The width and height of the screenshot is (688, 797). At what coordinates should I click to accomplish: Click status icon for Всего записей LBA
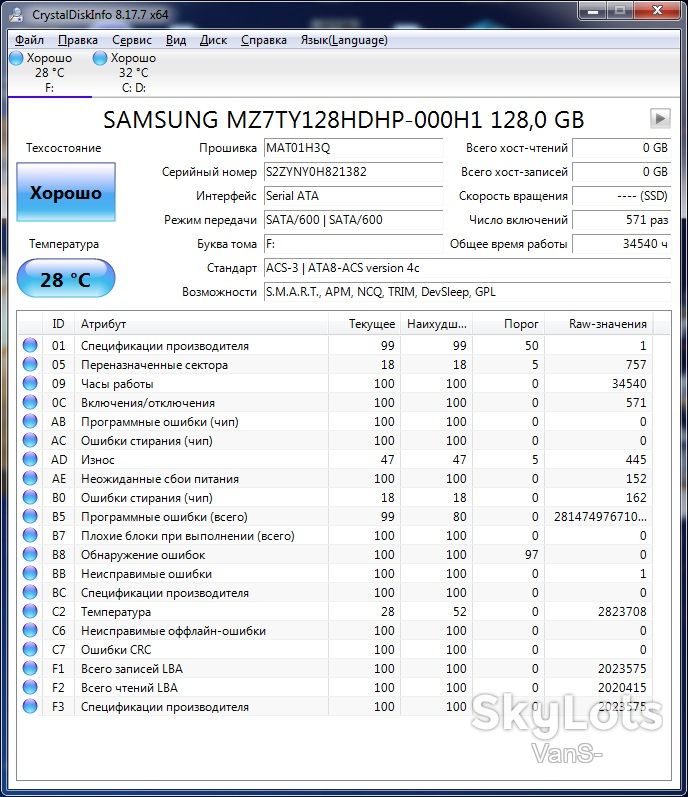pos(30,668)
